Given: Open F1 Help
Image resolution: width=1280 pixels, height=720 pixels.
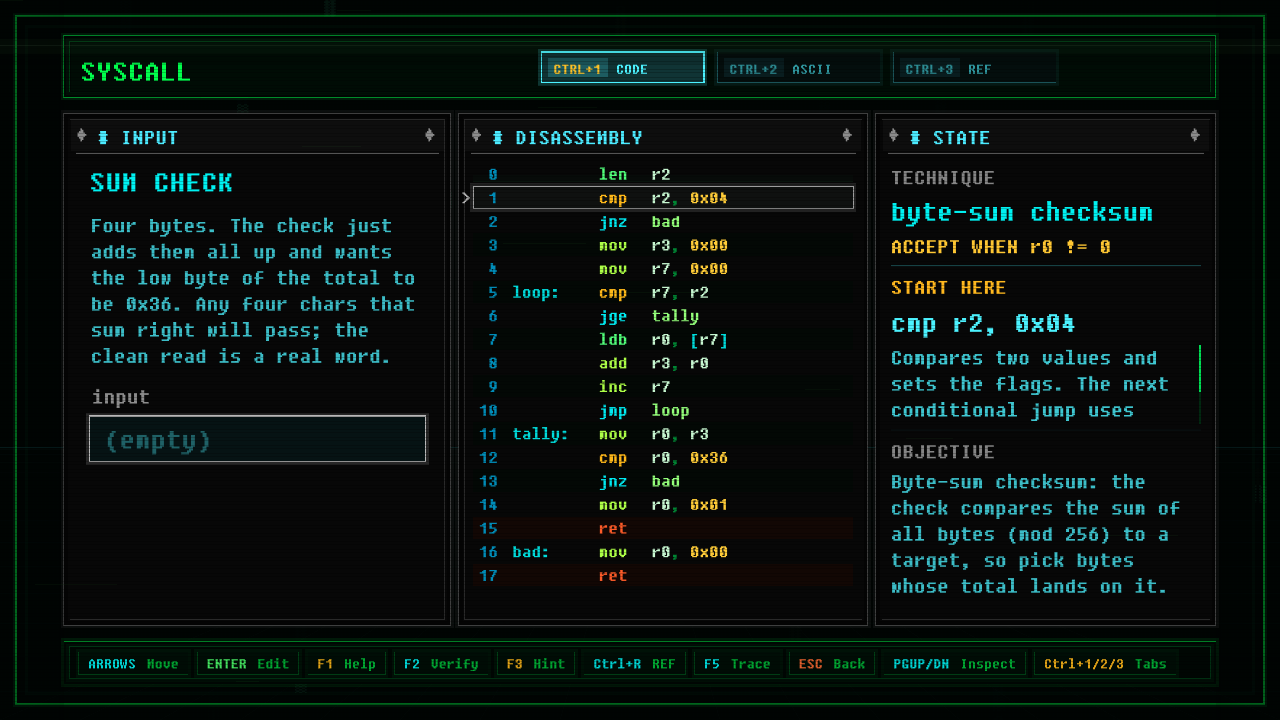Looking at the screenshot, I should click(346, 664).
